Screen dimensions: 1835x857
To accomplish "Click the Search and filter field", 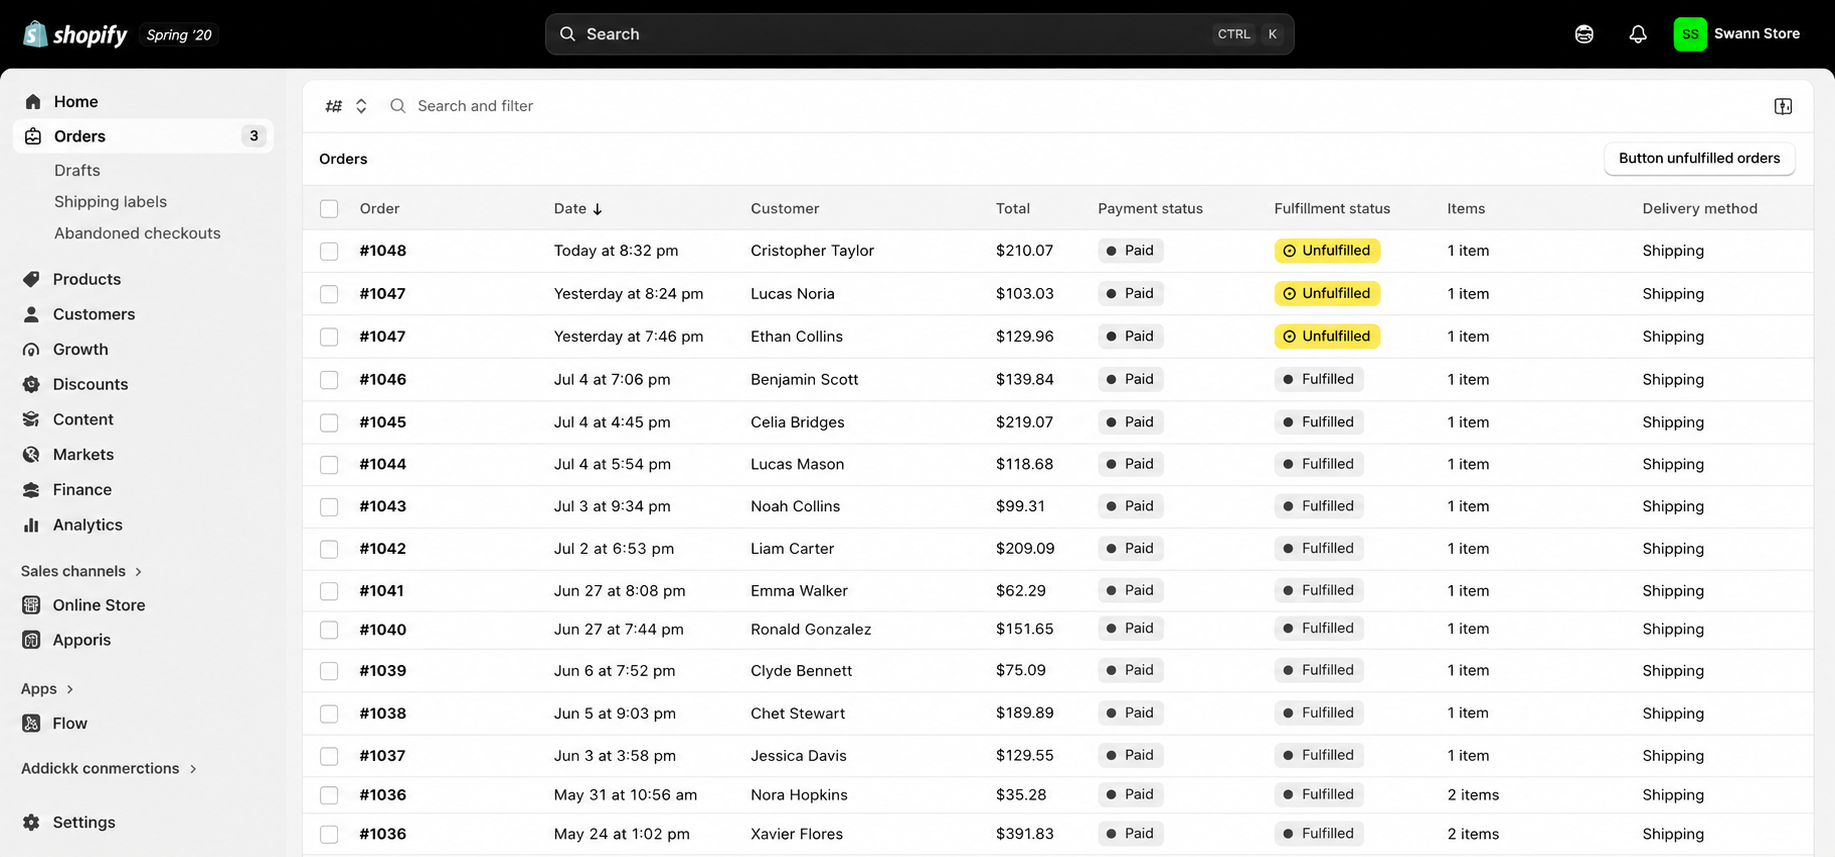I will tap(1070, 106).
